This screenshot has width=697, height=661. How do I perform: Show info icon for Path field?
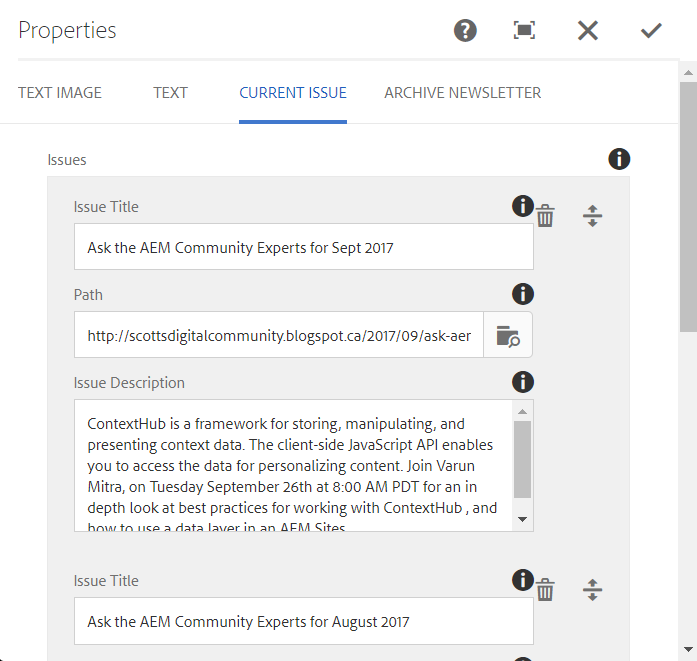522,294
